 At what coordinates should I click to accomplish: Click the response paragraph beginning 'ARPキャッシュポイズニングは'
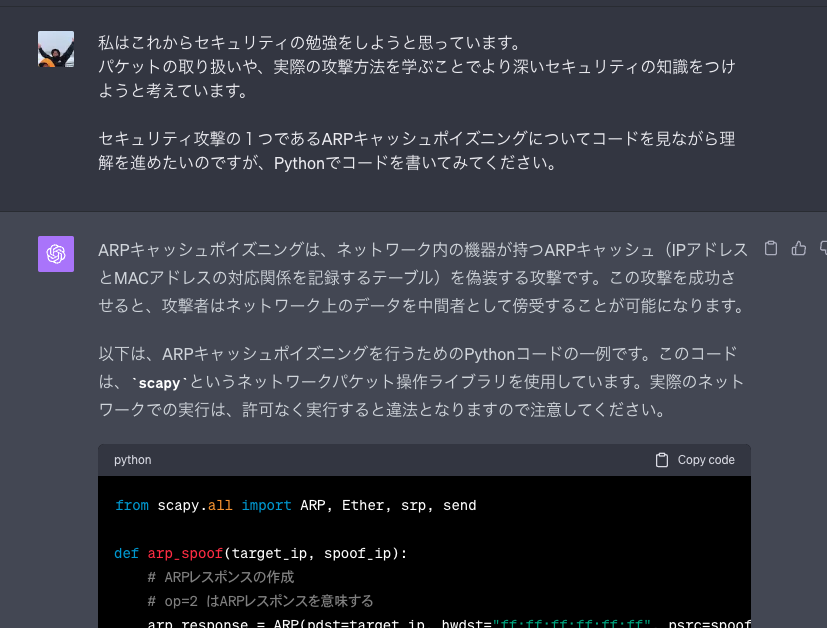click(x=423, y=277)
